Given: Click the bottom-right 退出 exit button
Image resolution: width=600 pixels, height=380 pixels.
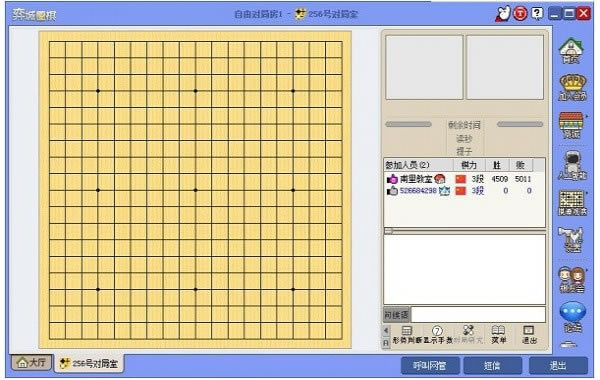Looking at the screenshot, I should (x=558, y=365).
